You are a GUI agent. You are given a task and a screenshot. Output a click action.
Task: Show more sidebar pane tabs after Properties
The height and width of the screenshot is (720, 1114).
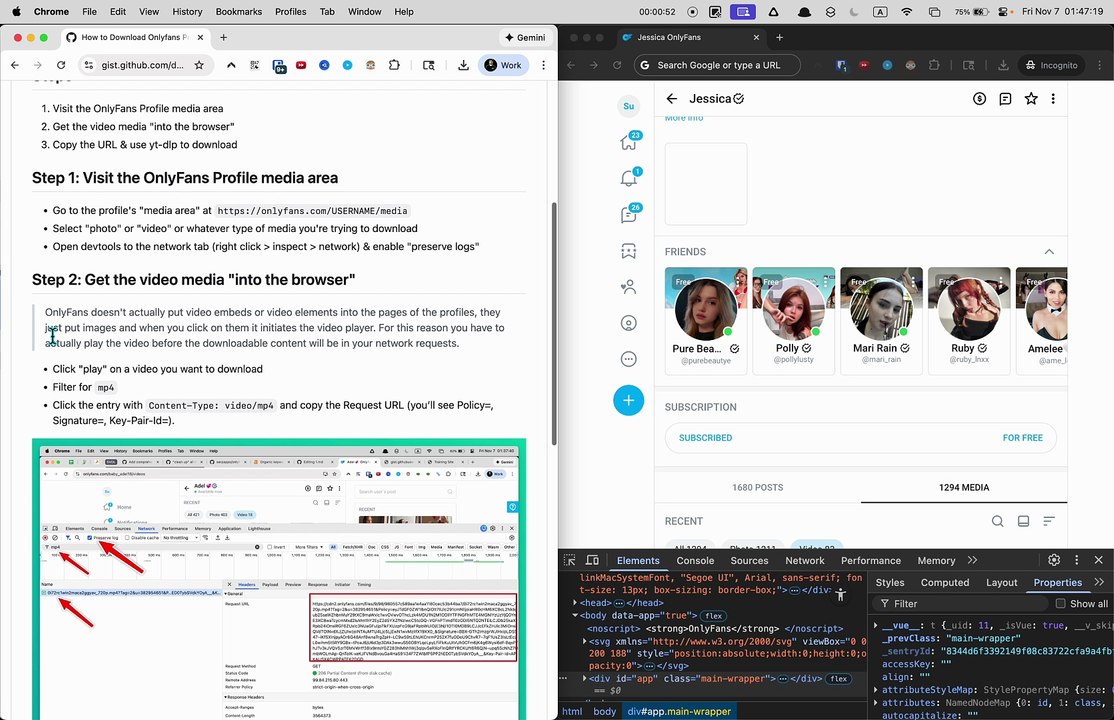[x=1099, y=582]
